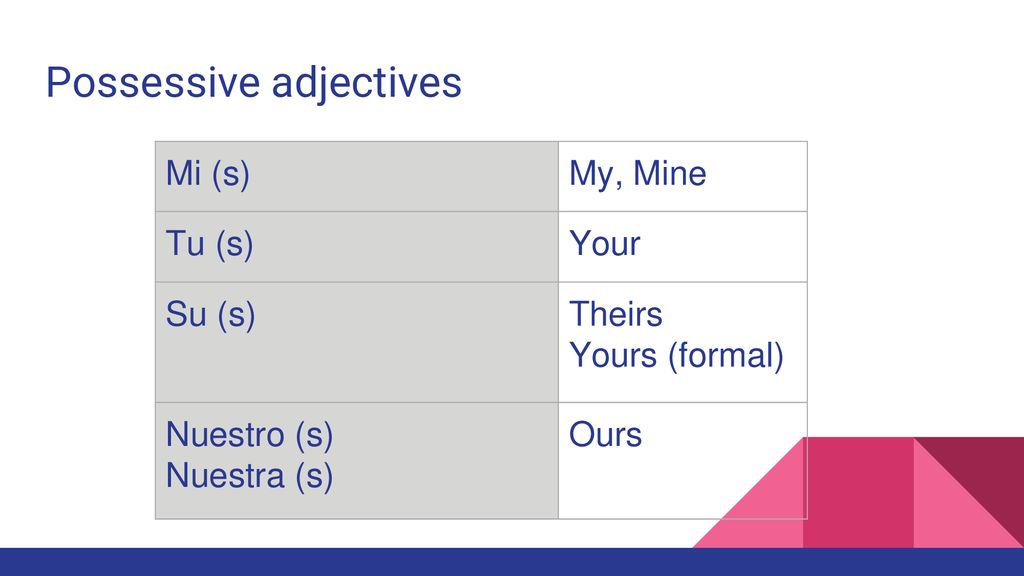Select the Su (s) table cell
The image size is (1024, 576).
click(357, 342)
